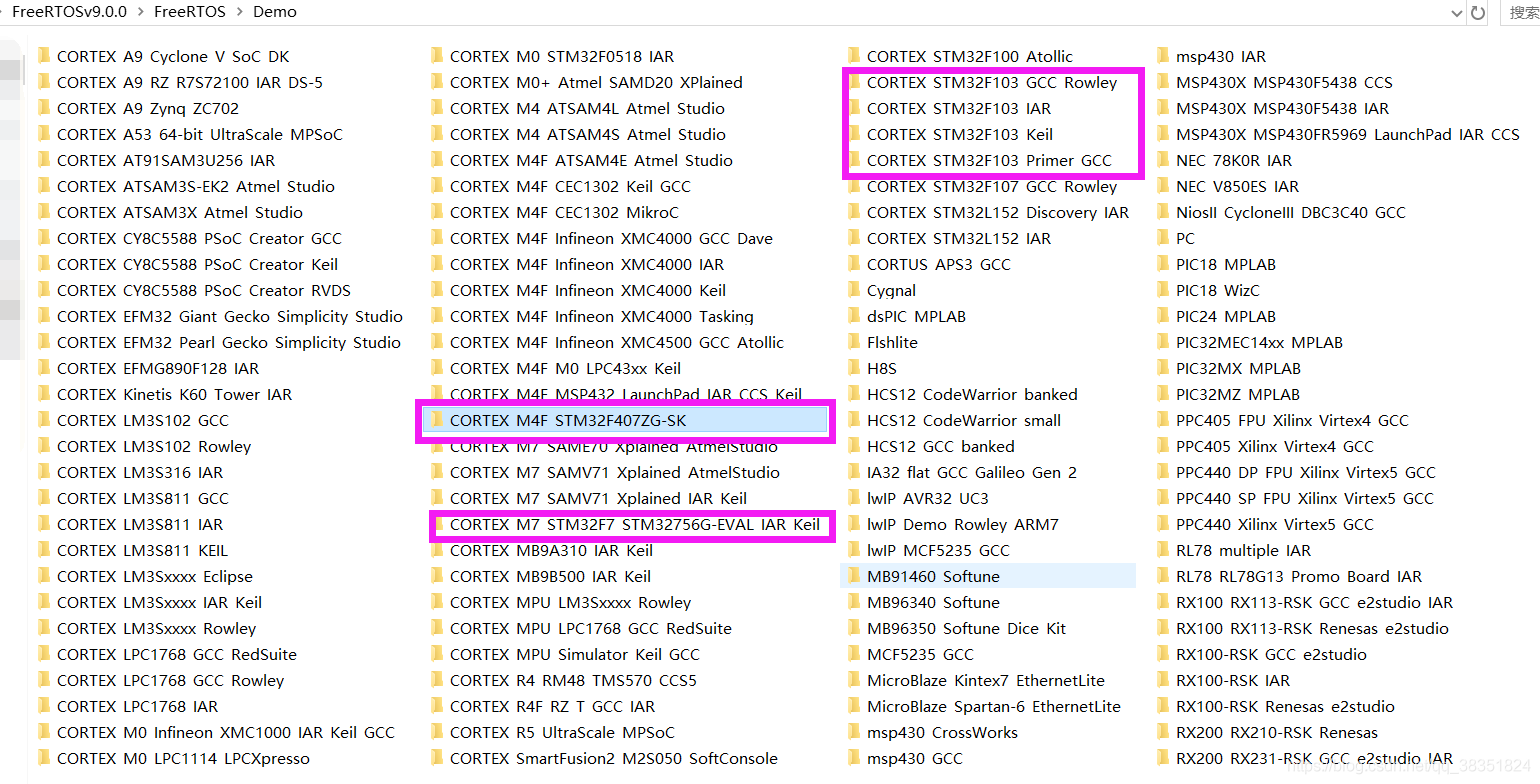Viewport: 1540px width, 784px height.
Task: Select folder icon of H8S
Action: [x=854, y=368]
